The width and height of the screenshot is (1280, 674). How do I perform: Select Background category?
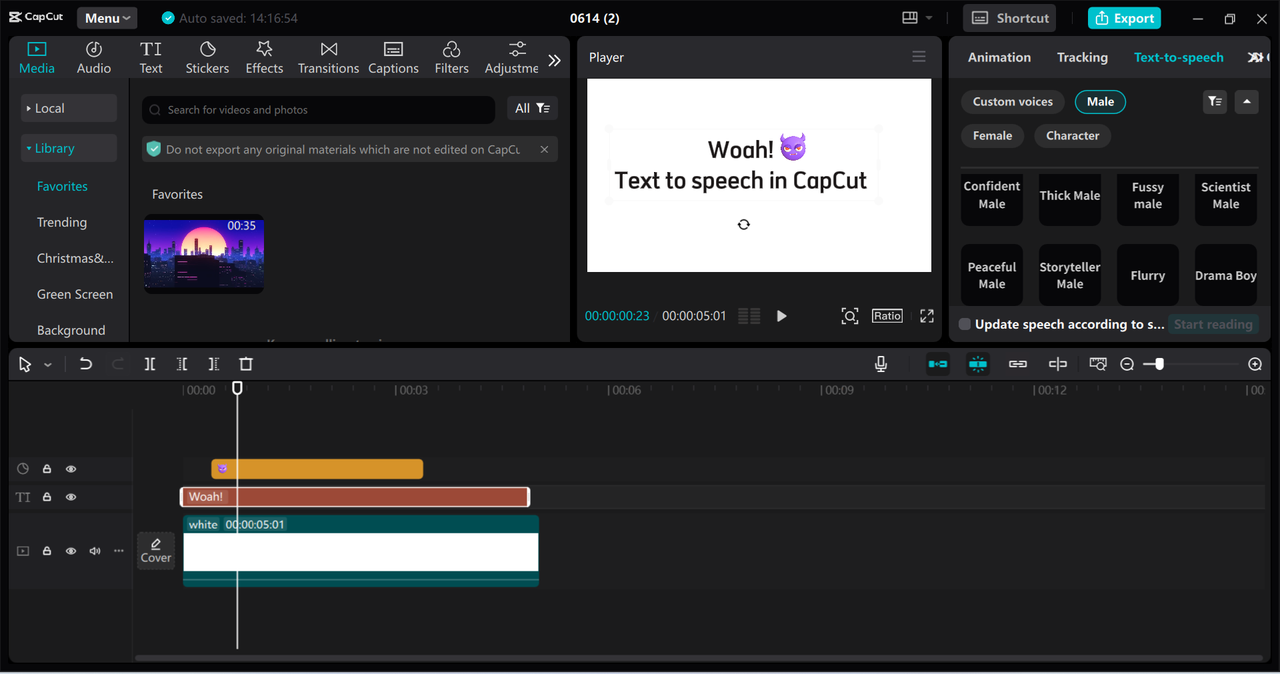[x=71, y=330]
